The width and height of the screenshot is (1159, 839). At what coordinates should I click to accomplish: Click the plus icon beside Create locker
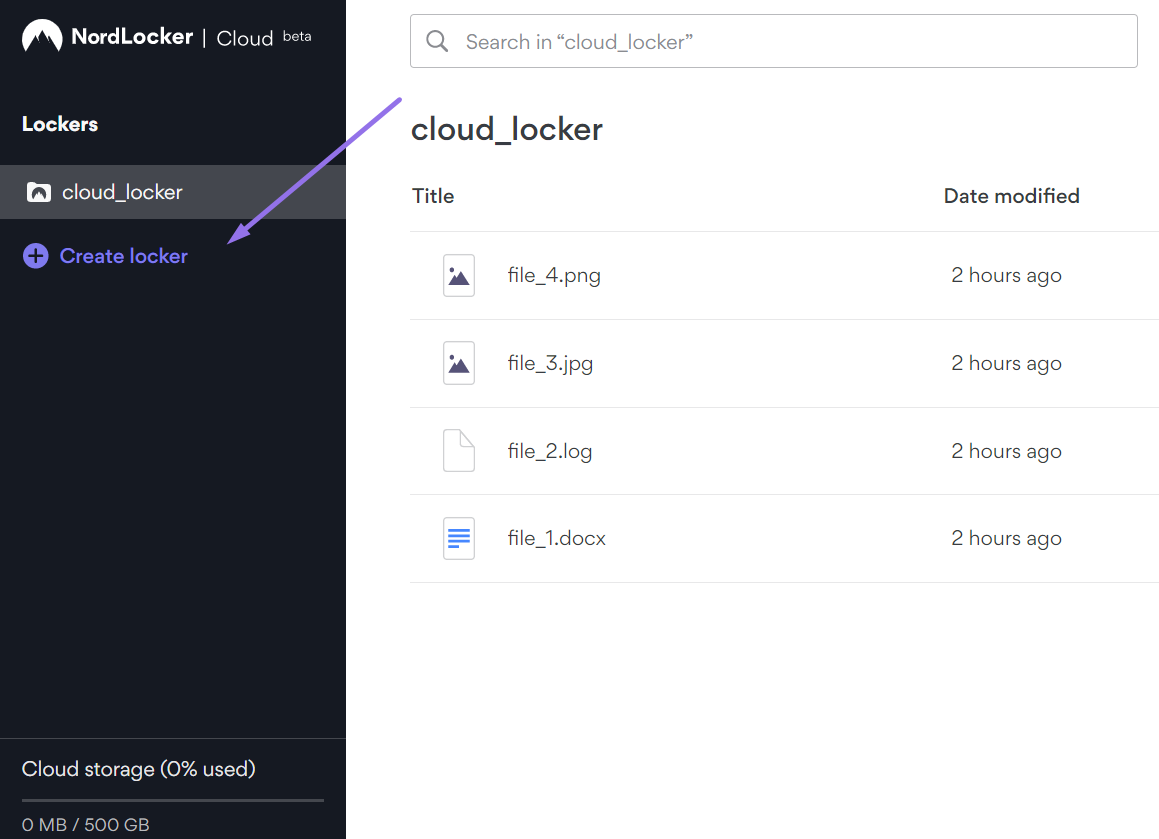coord(35,256)
